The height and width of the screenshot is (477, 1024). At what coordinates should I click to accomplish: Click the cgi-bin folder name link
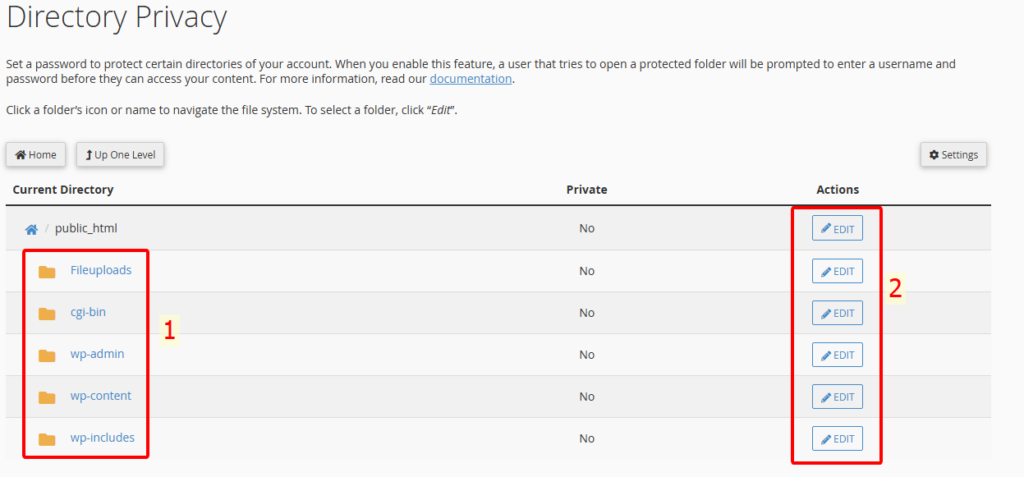pos(88,312)
